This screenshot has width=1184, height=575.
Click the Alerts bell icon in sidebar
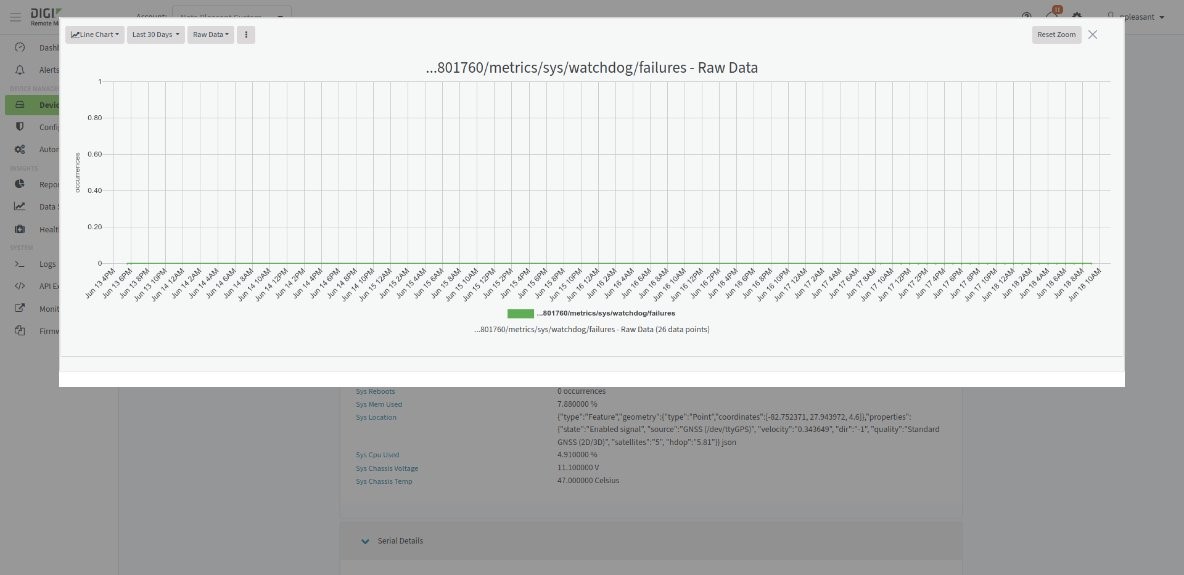[20, 70]
